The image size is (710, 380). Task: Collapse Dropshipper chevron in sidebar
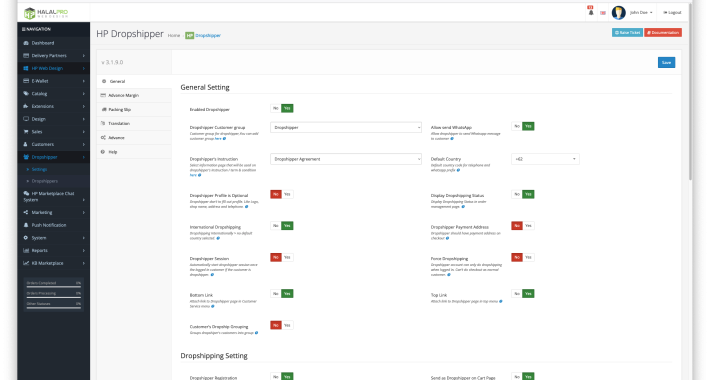coord(84,157)
